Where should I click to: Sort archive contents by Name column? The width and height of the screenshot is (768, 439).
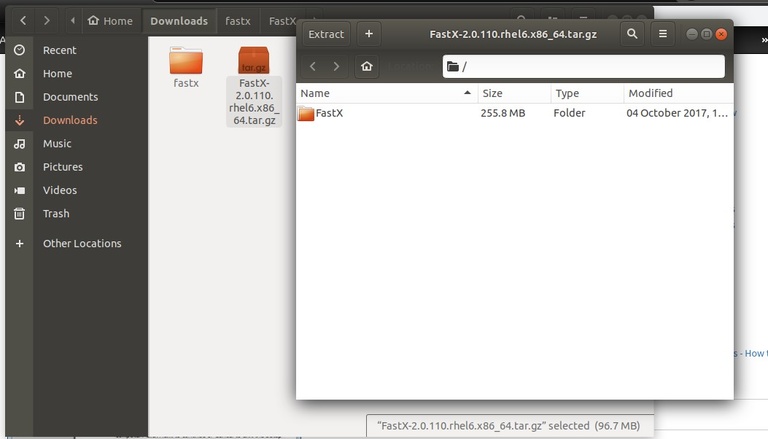click(386, 93)
